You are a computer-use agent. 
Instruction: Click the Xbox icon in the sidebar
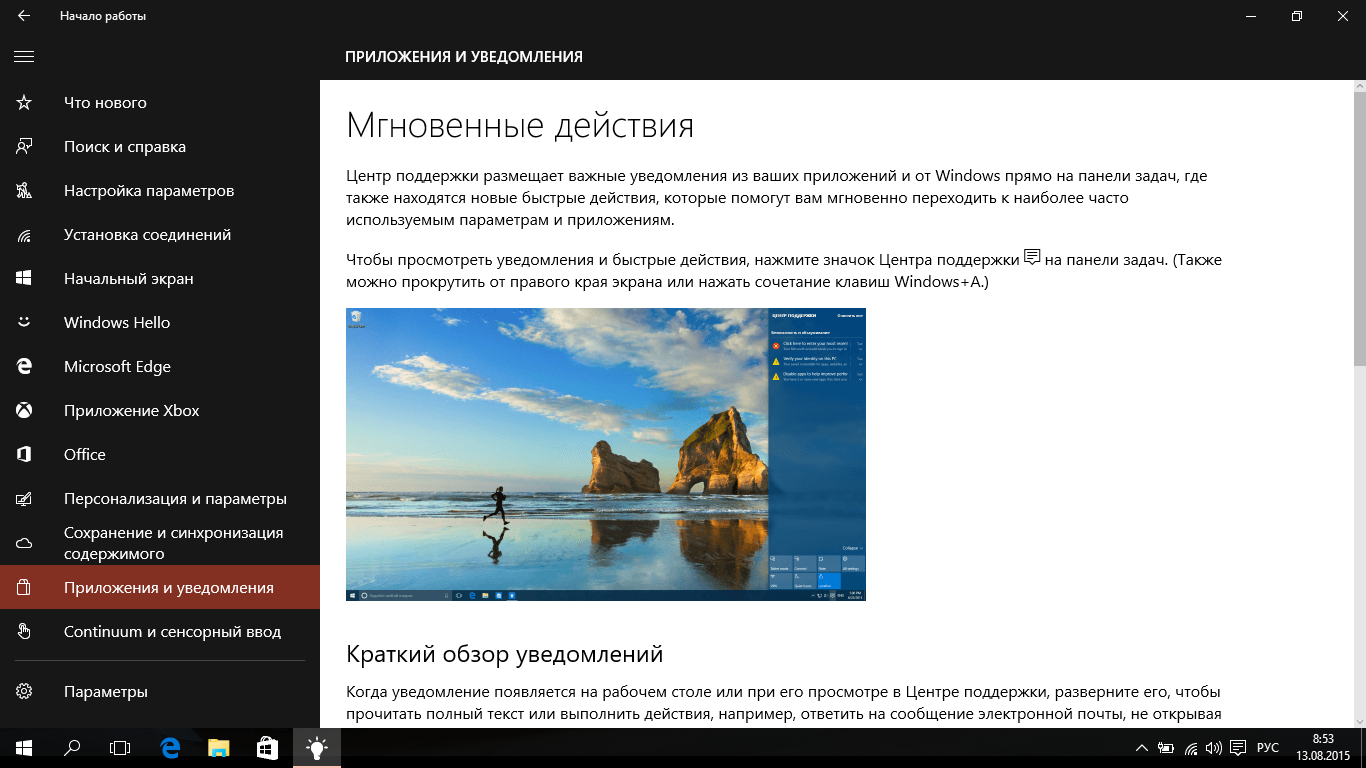tap(24, 411)
